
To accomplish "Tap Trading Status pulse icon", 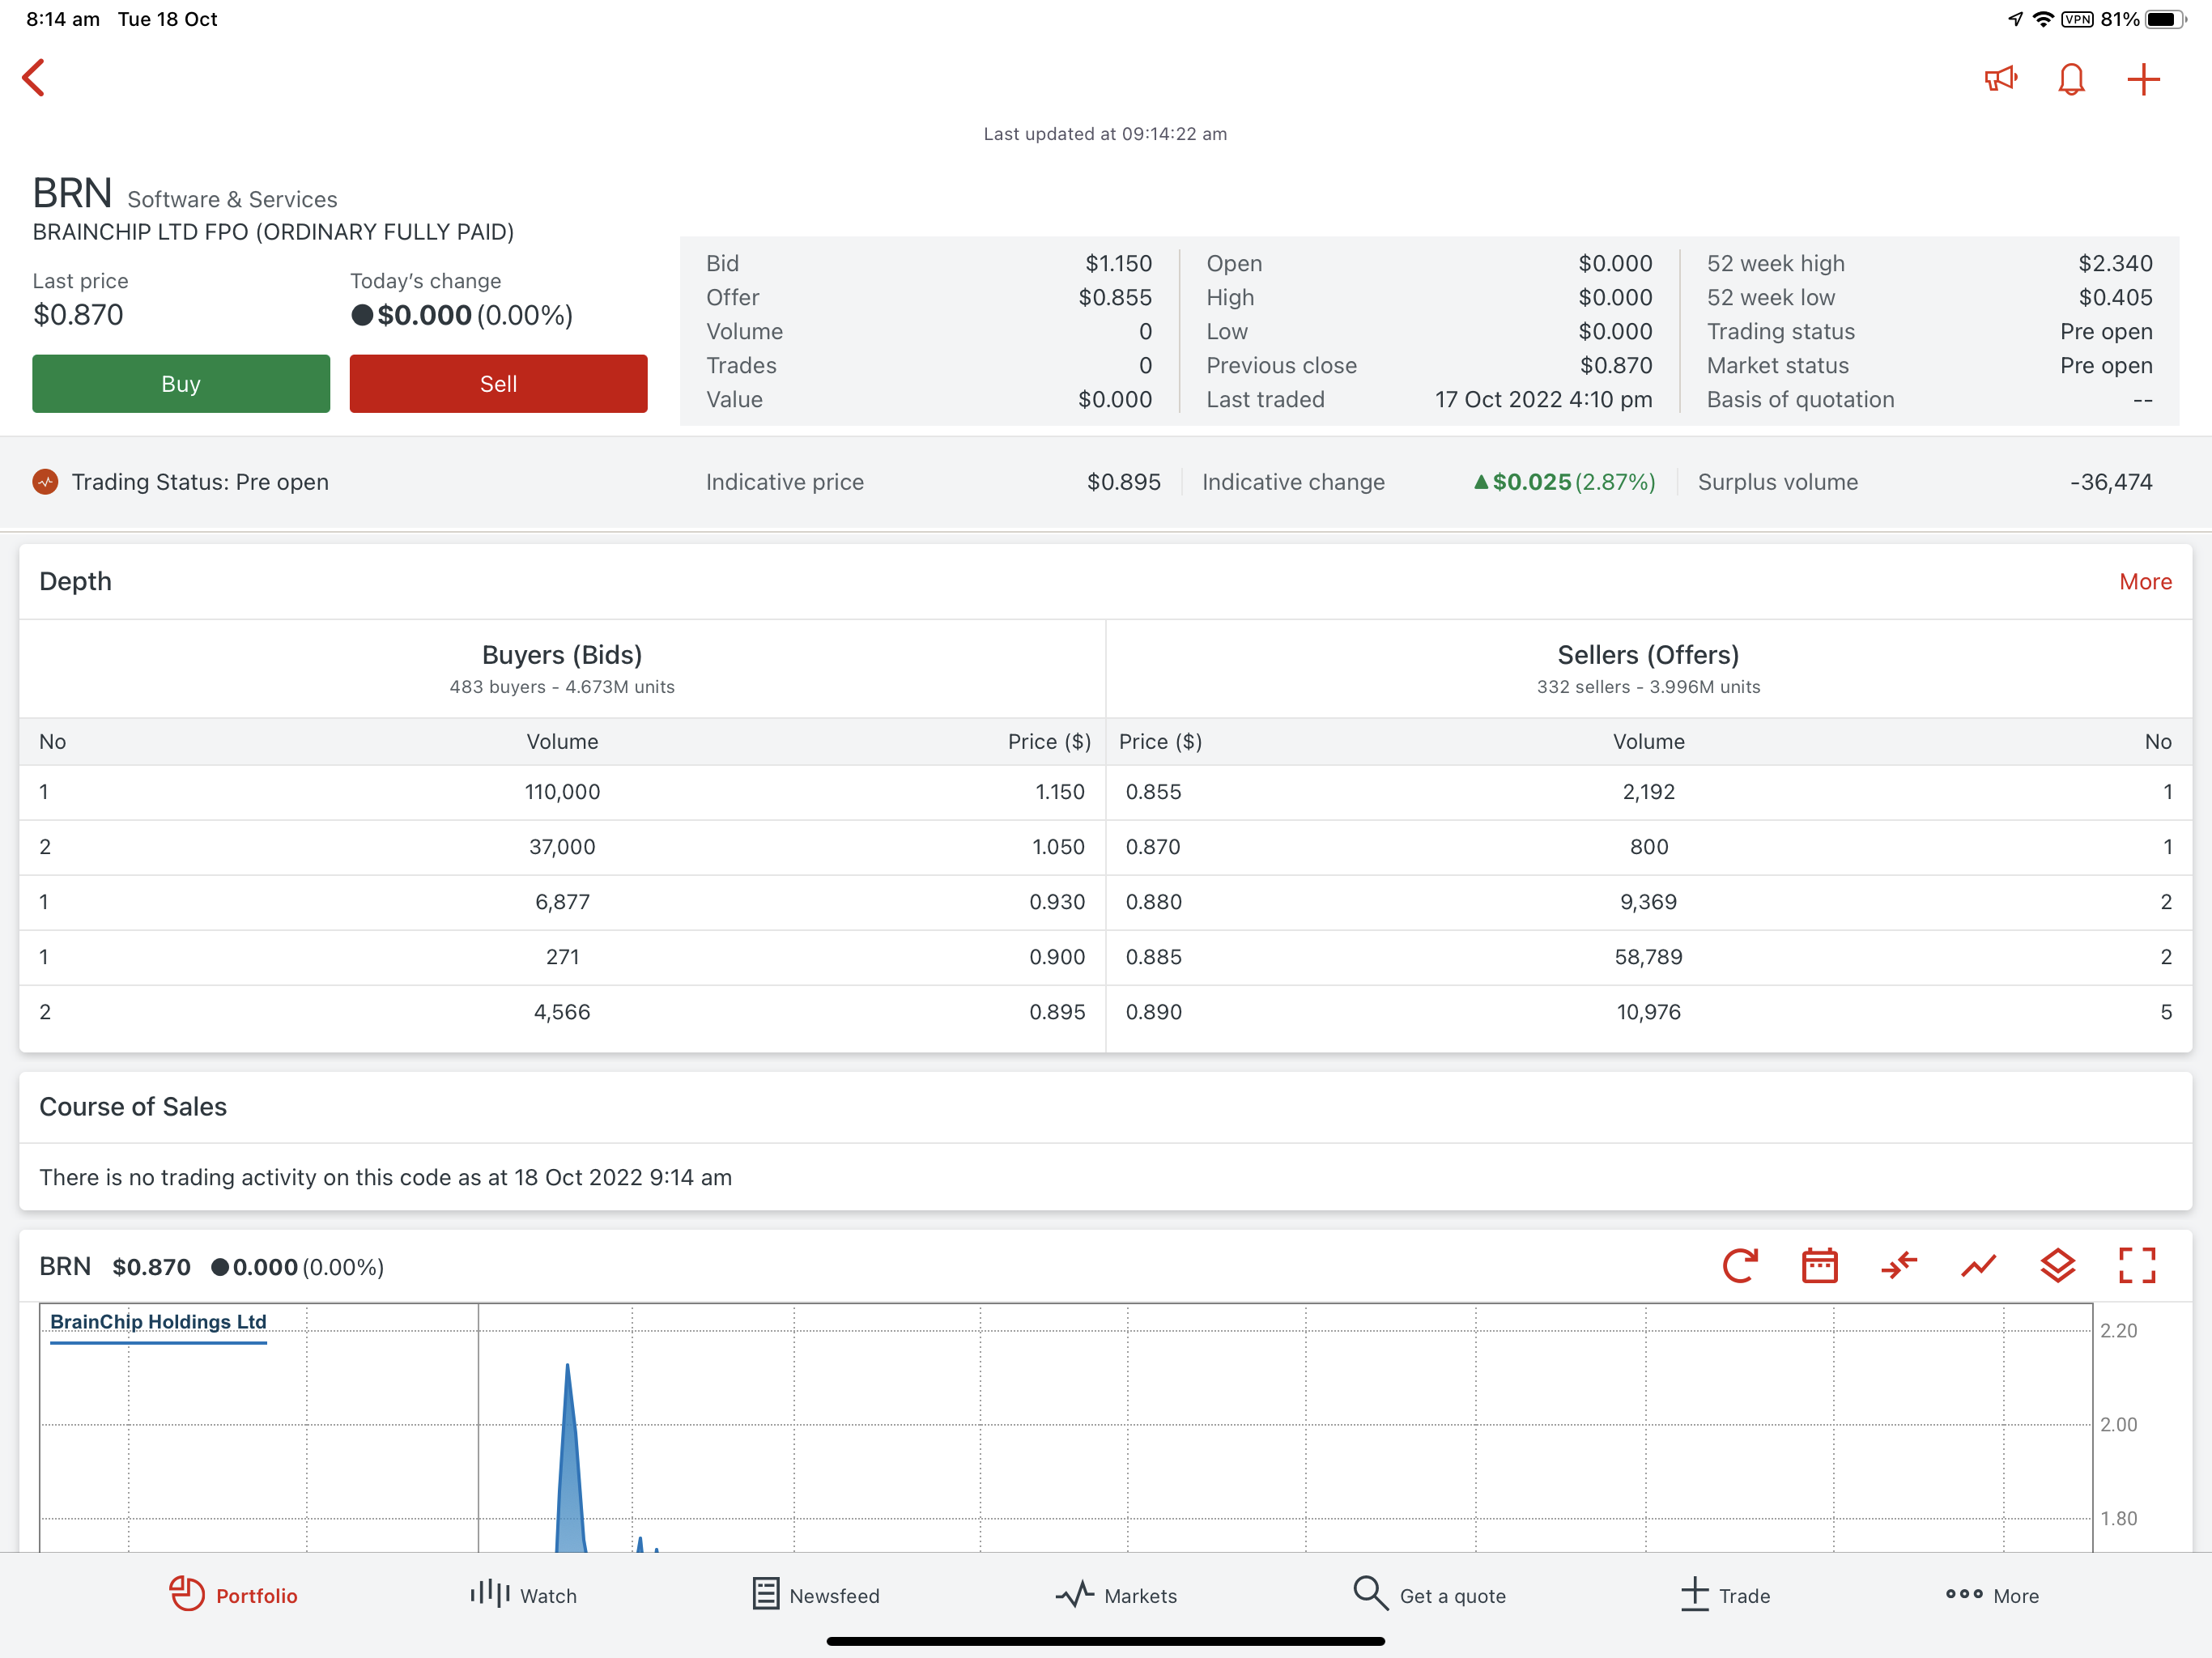I will coord(45,482).
